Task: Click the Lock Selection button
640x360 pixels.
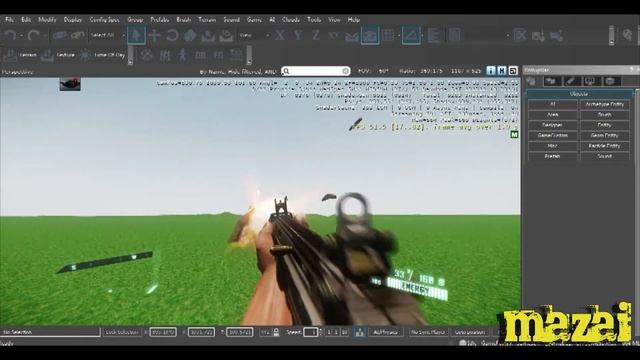Action: [122, 332]
